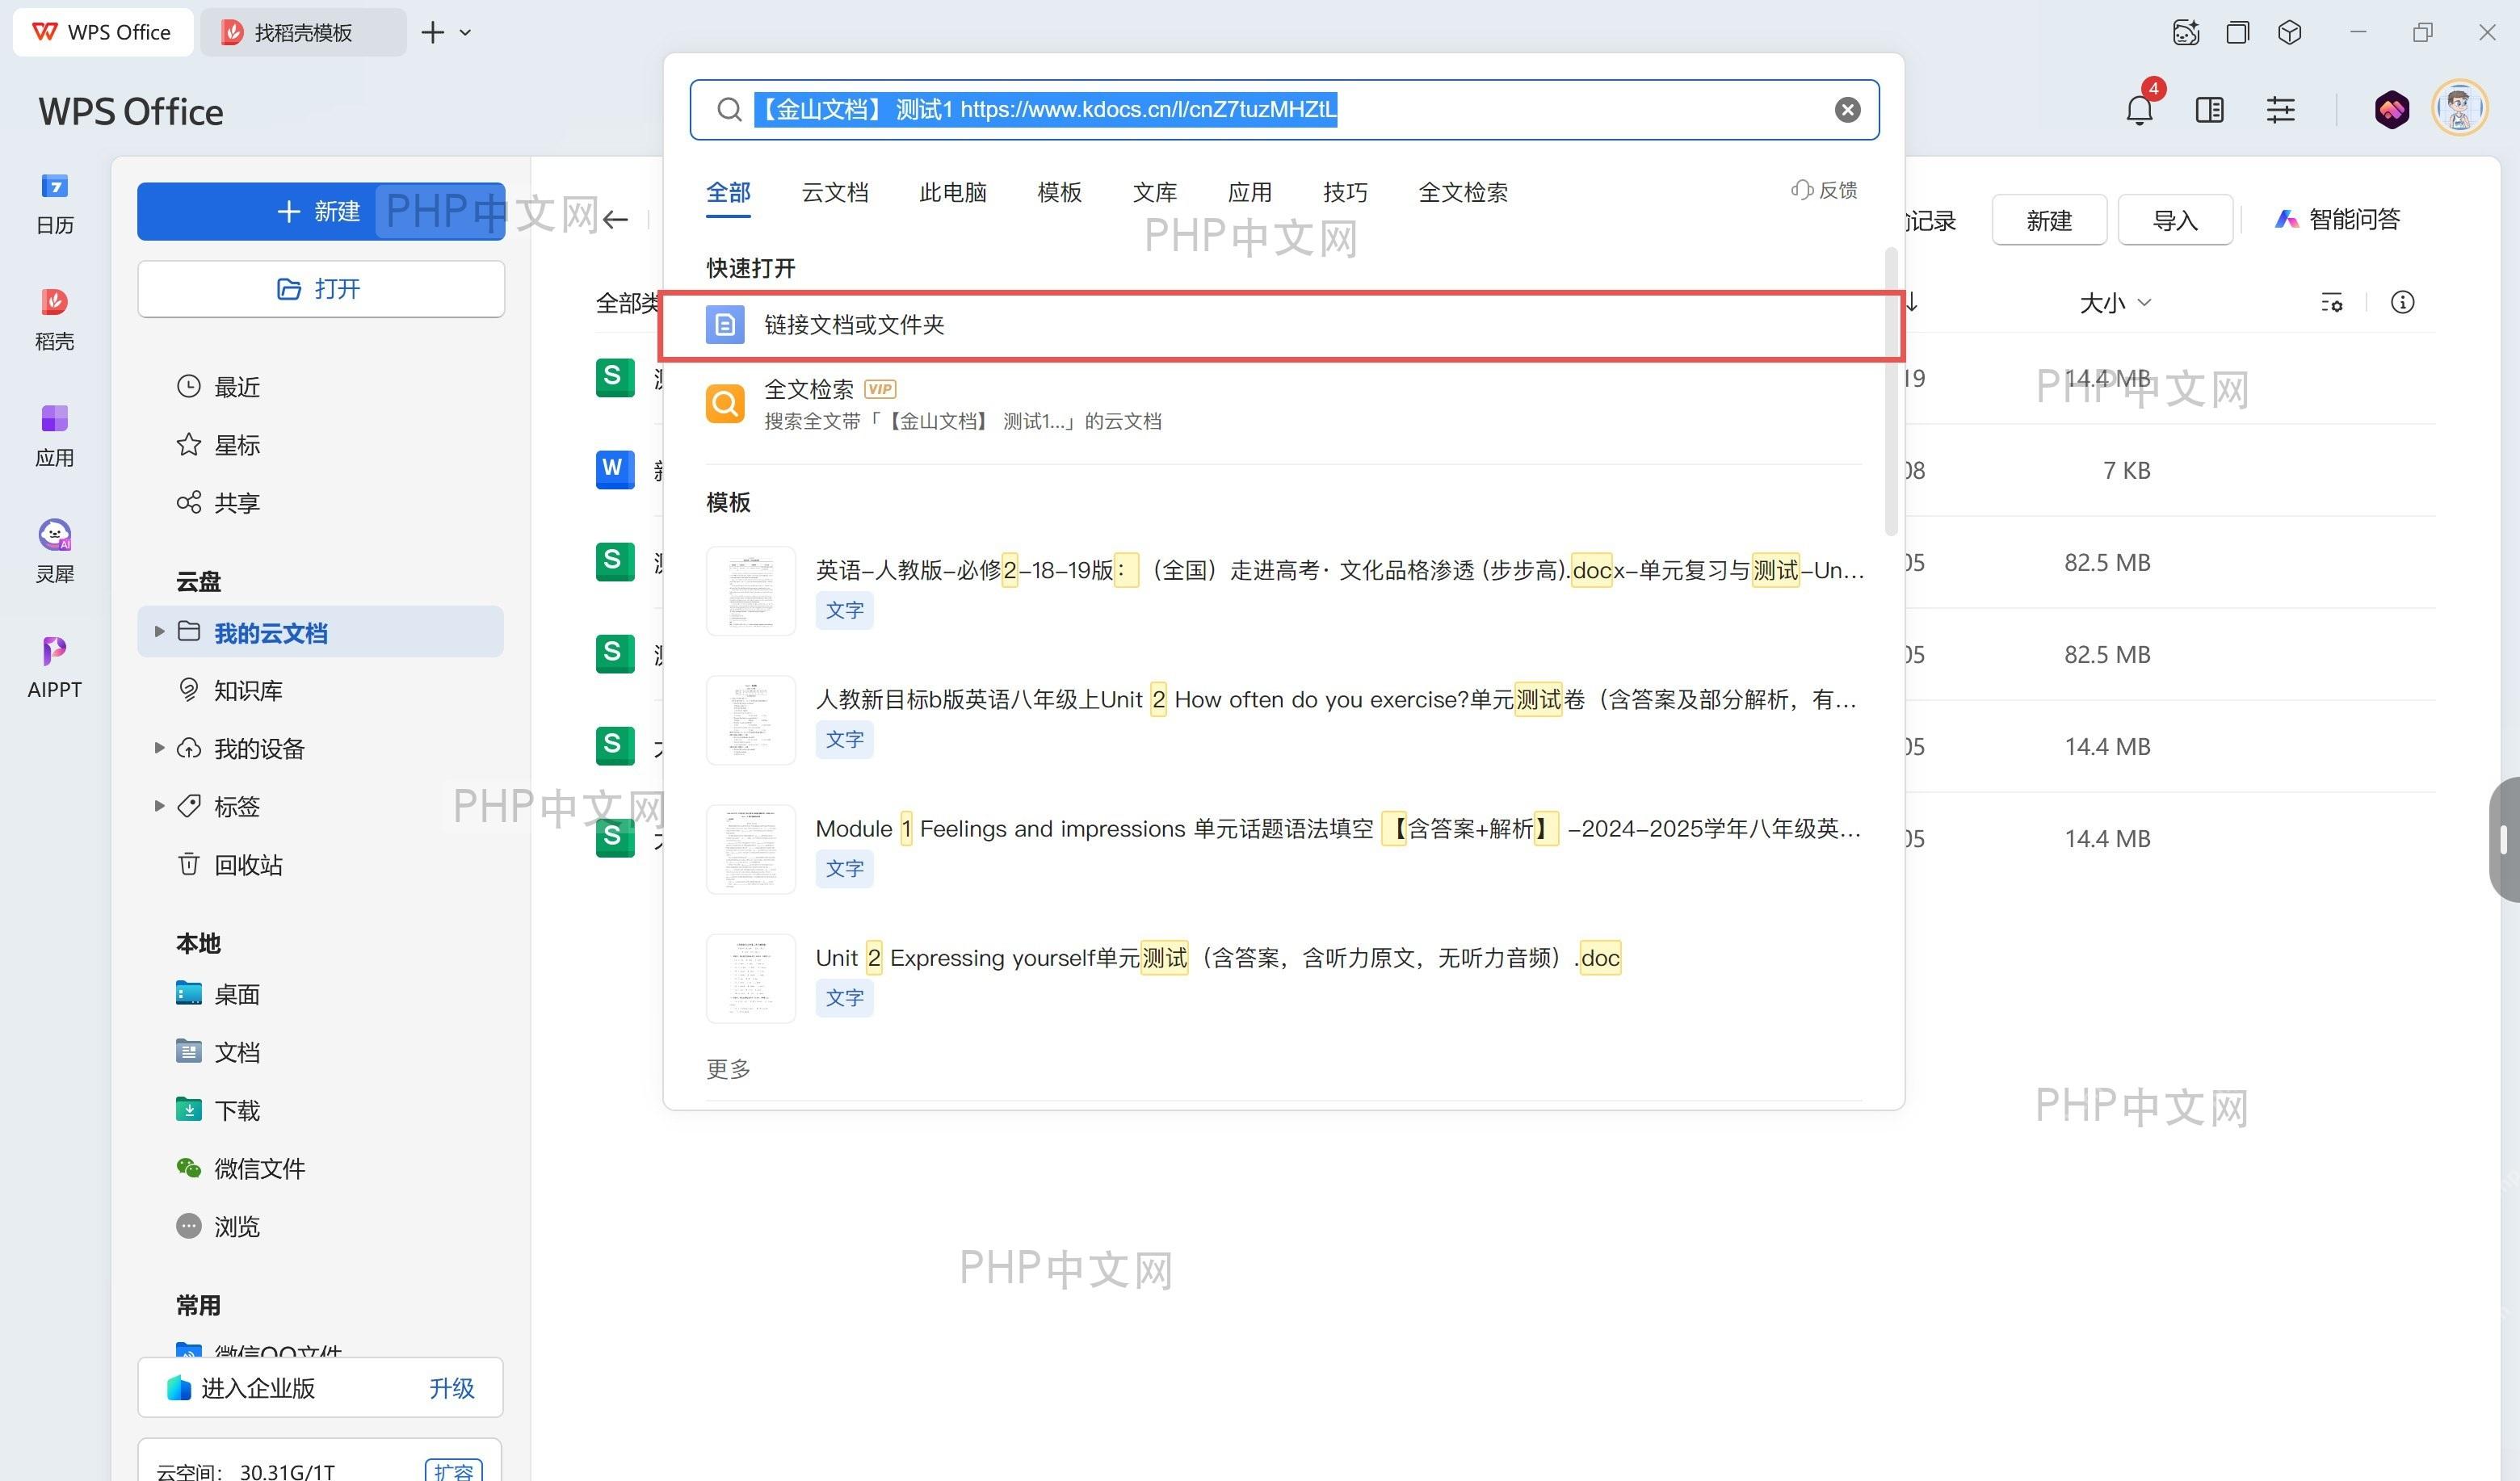
Task: Open the Calendar (日历) sidebar icon
Action: [55, 203]
